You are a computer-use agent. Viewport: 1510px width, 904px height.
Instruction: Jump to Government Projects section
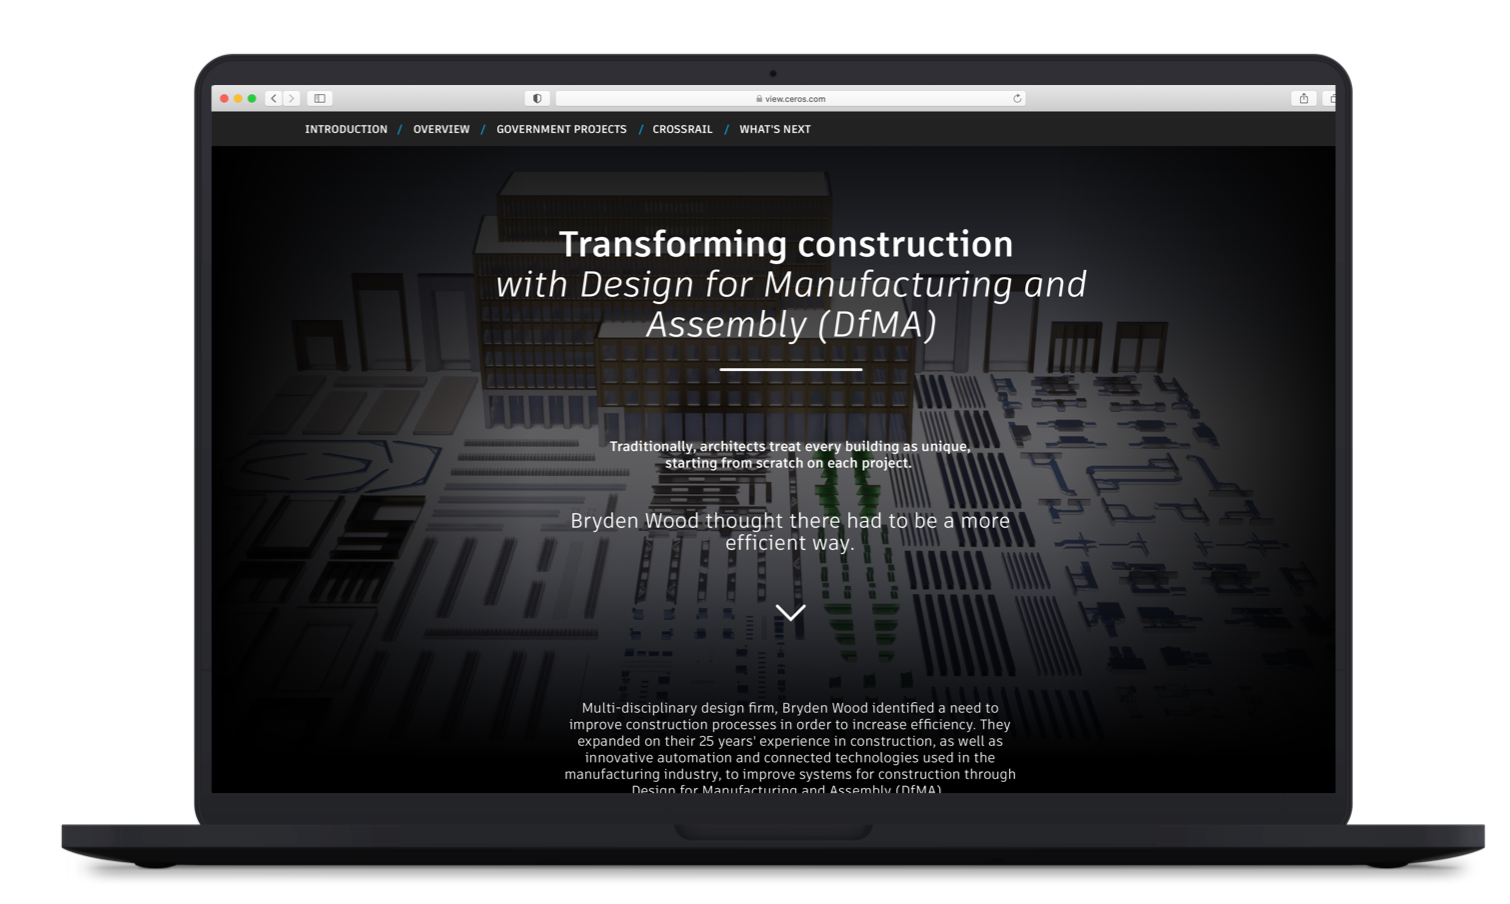coord(561,129)
